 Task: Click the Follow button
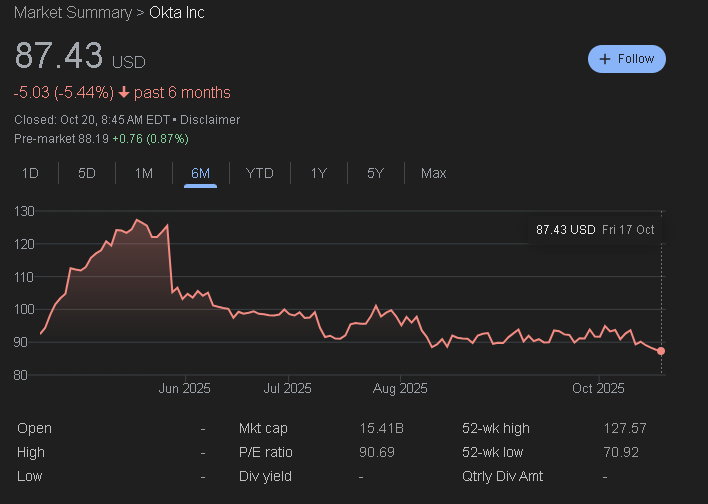tap(627, 59)
